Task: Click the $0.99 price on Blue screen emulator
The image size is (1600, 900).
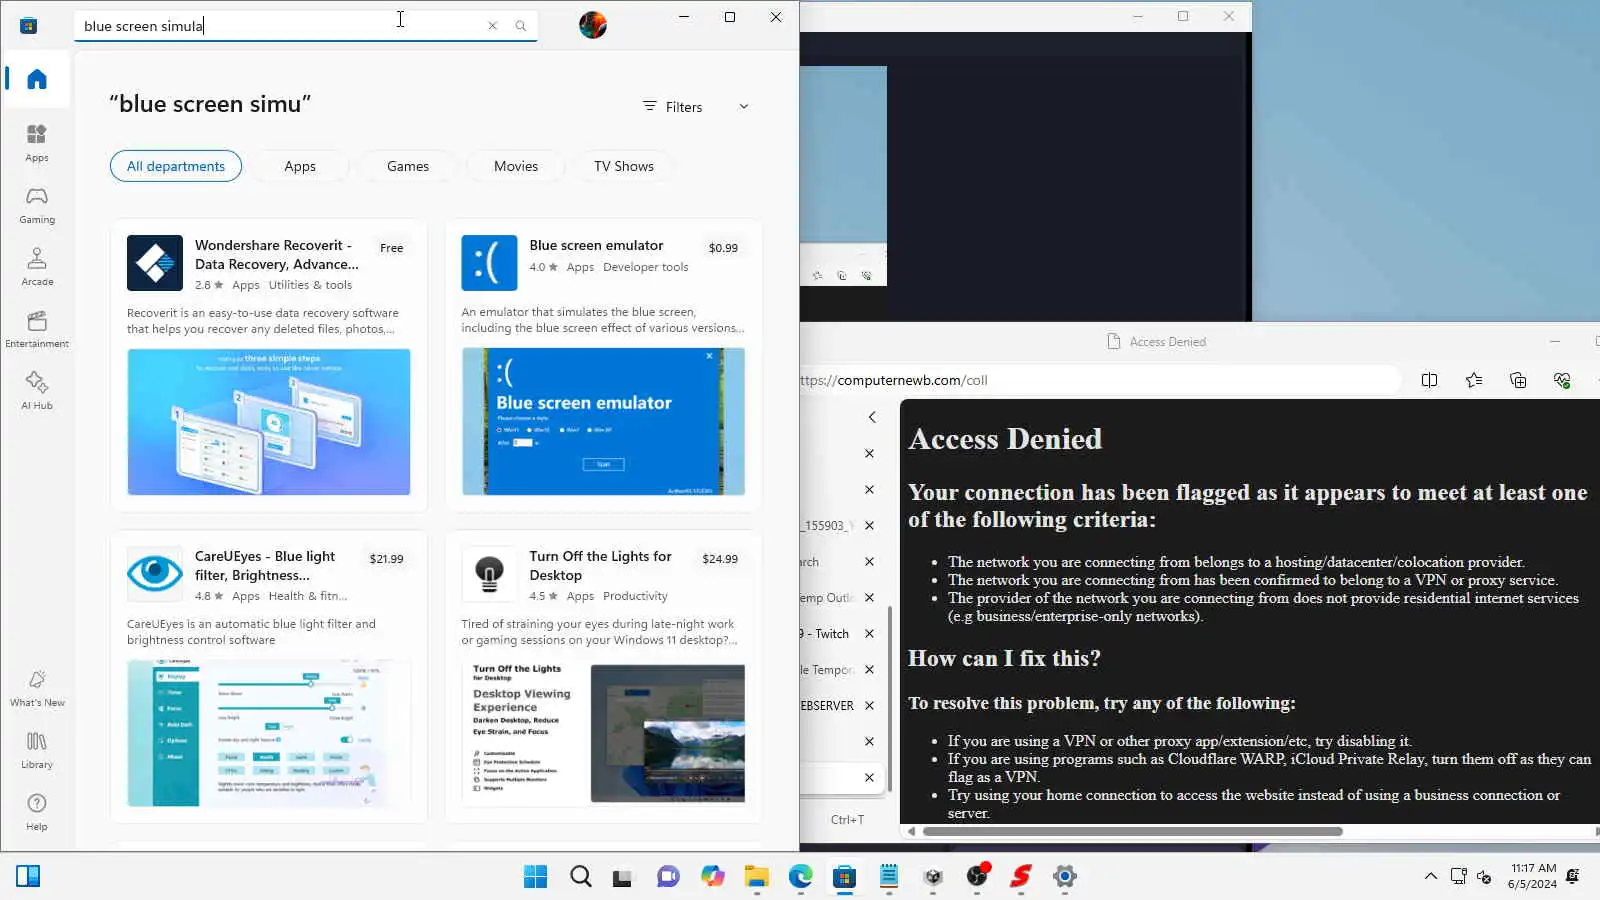Action: click(723, 248)
